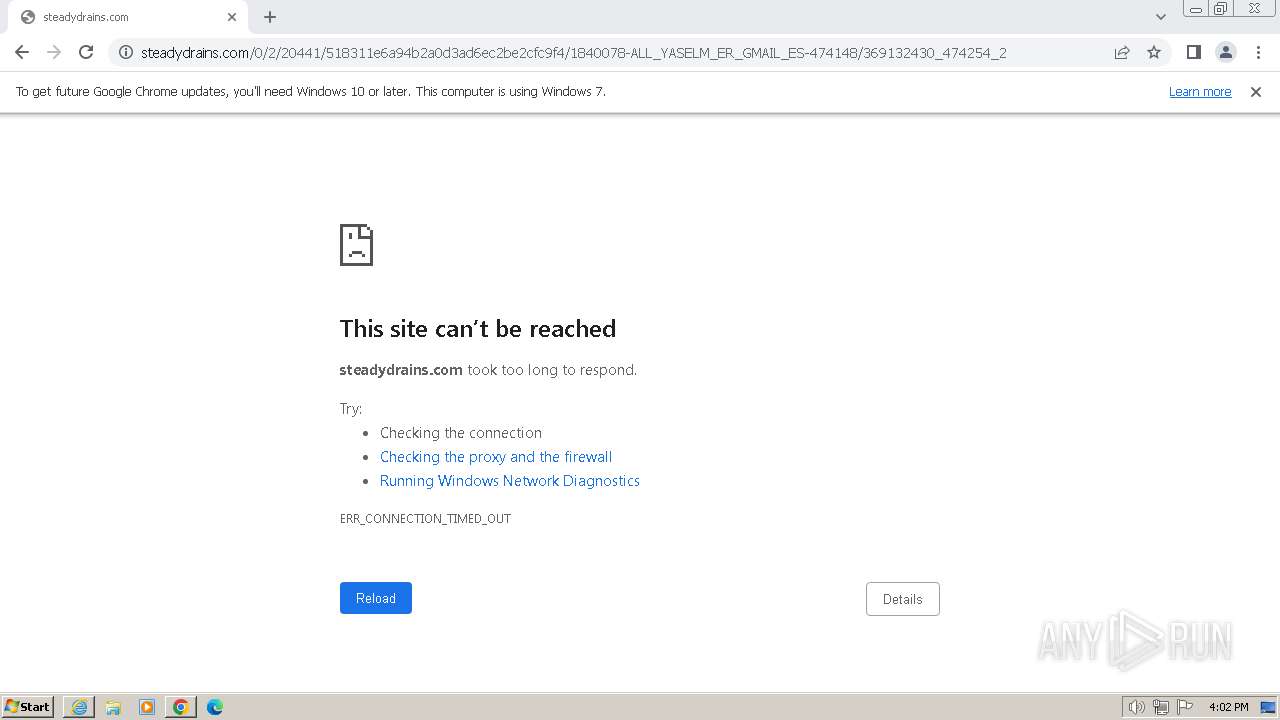Go back to the previous page
Image resolution: width=1280 pixels, height=720 pixels.
point(22,52)
